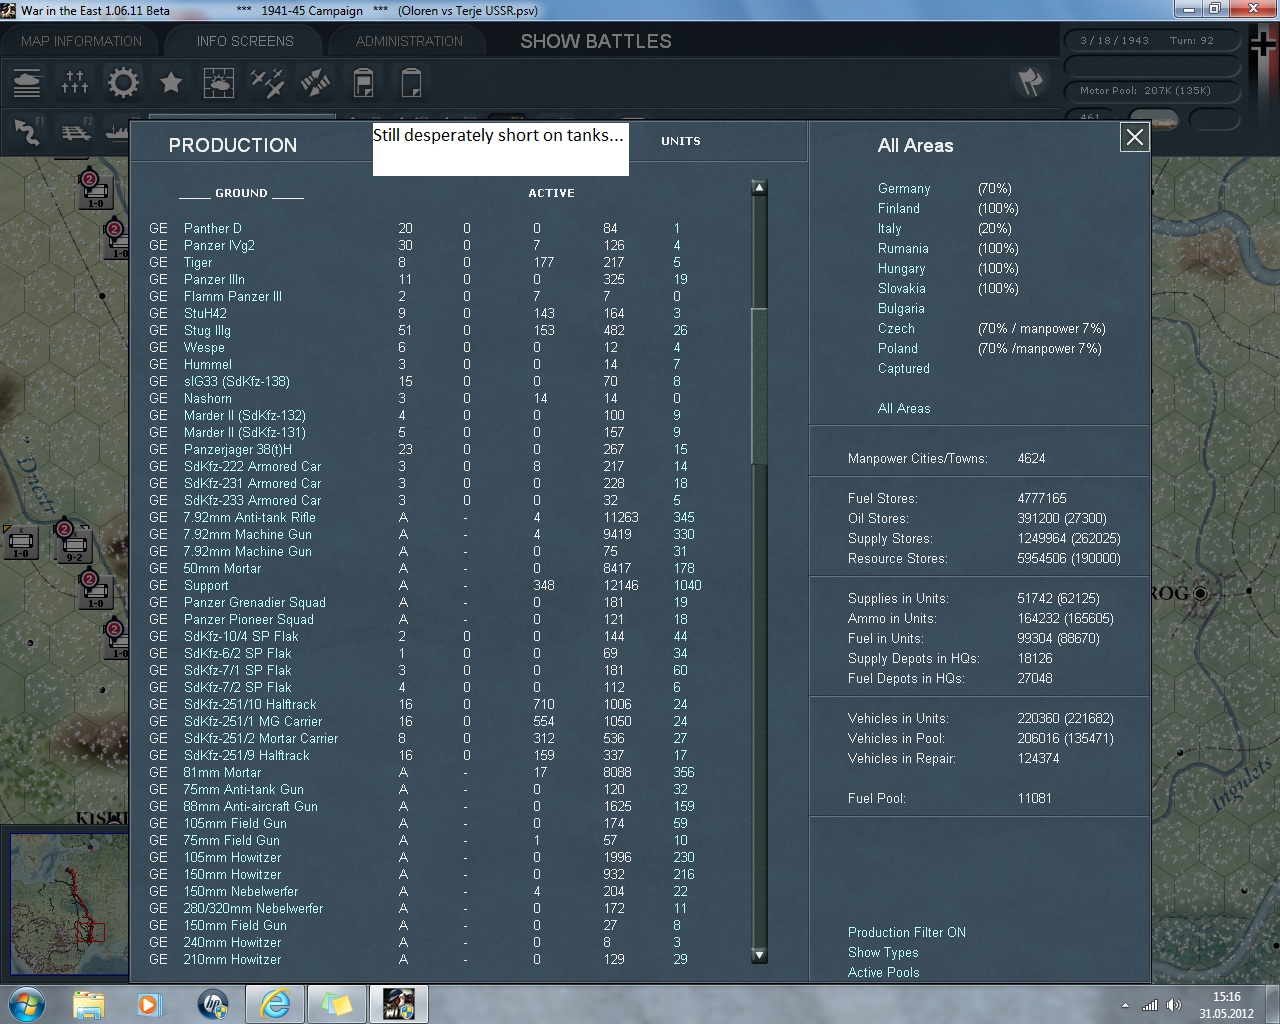Open Windows Explorer from taskbar

pyautogui.click(x=89, y=1004)
